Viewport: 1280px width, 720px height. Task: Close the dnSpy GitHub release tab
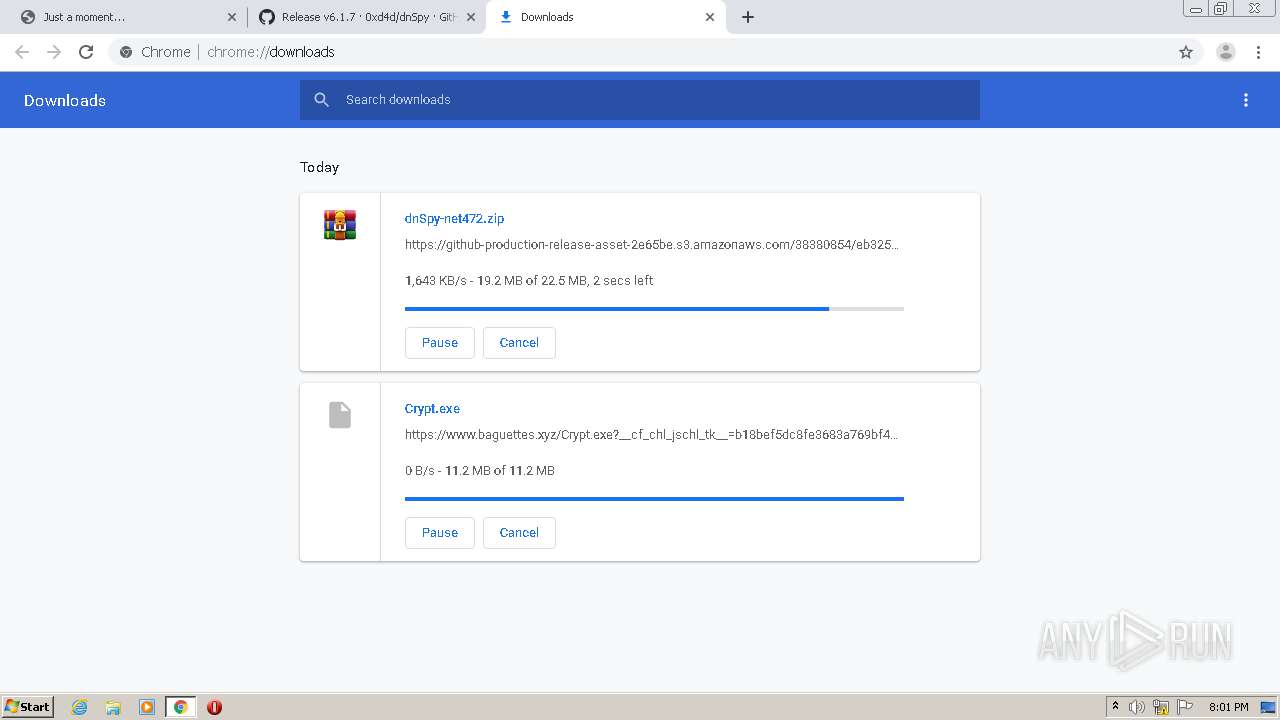click(471, 17)
